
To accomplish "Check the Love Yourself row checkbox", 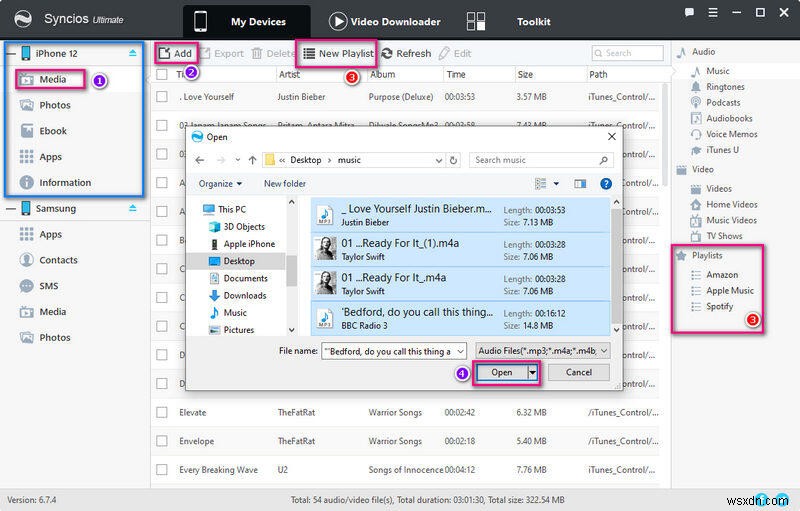I will (x=162, y=96).
